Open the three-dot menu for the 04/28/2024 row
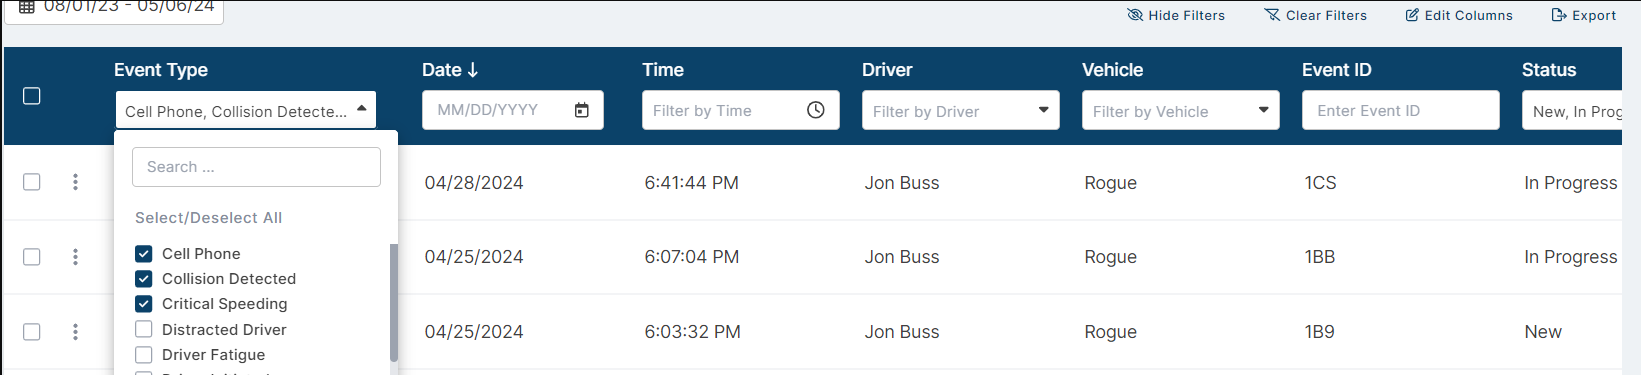1641x375 pixels. [75, 182]
